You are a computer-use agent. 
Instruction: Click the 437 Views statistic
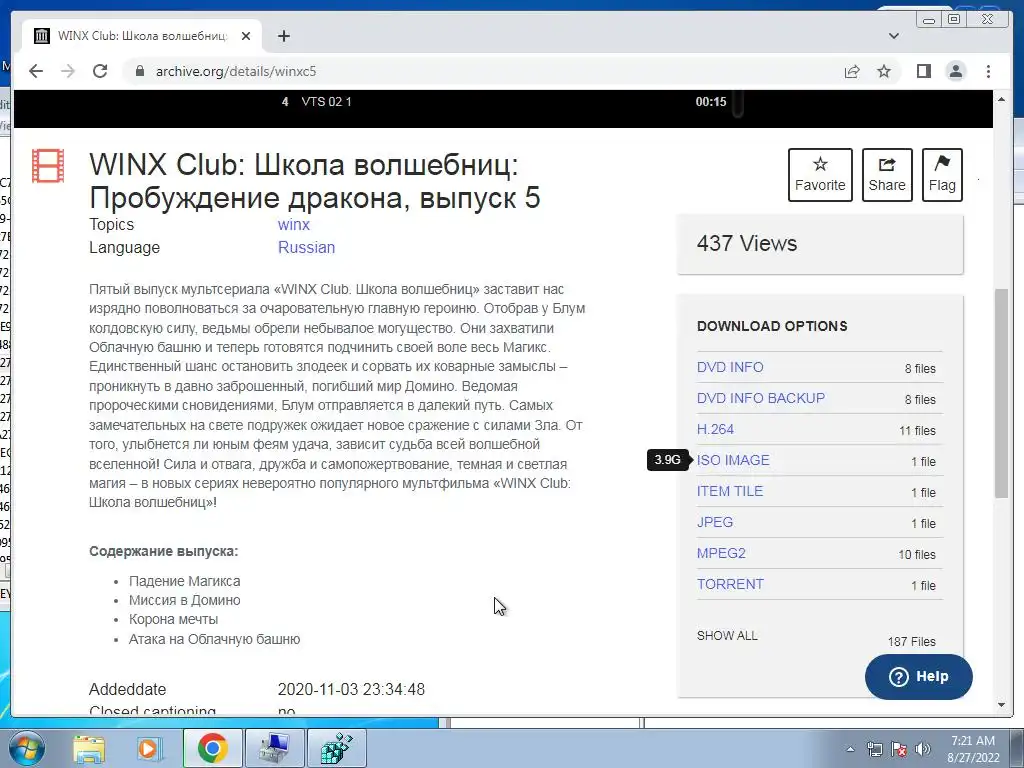click(x=746, y=244)
